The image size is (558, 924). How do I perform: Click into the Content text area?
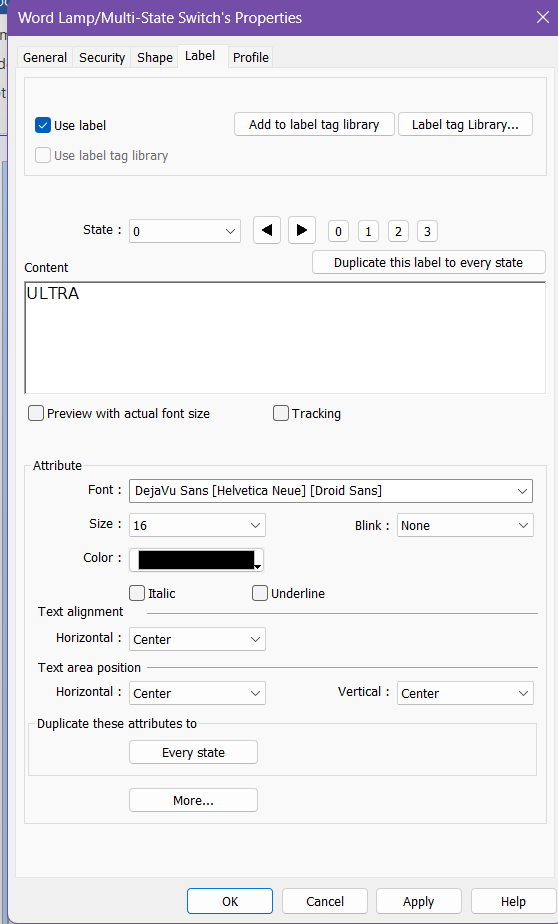(x=285, y=338)
